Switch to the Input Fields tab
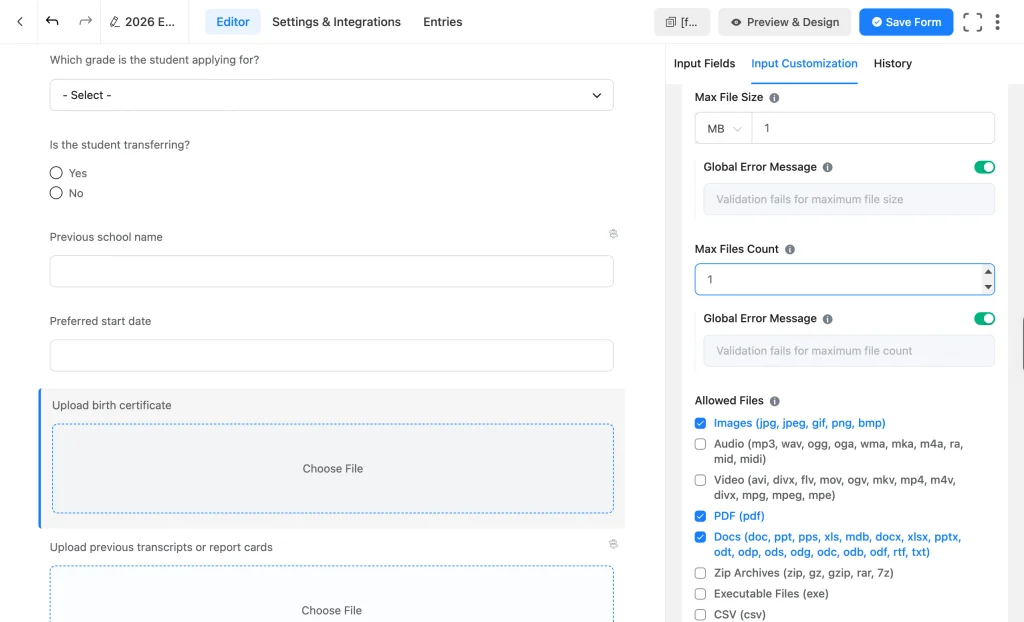 (704, 63)
